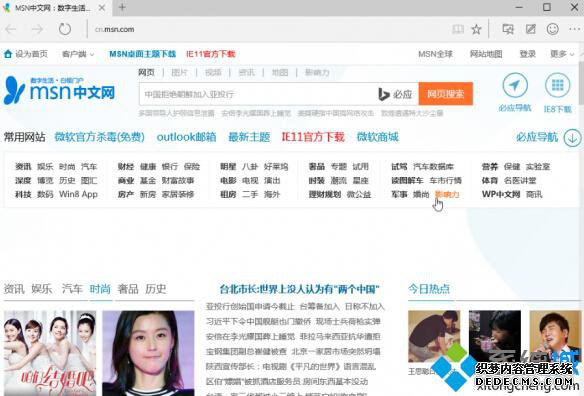Focus the Bing search input field

(x=258, y=94)
